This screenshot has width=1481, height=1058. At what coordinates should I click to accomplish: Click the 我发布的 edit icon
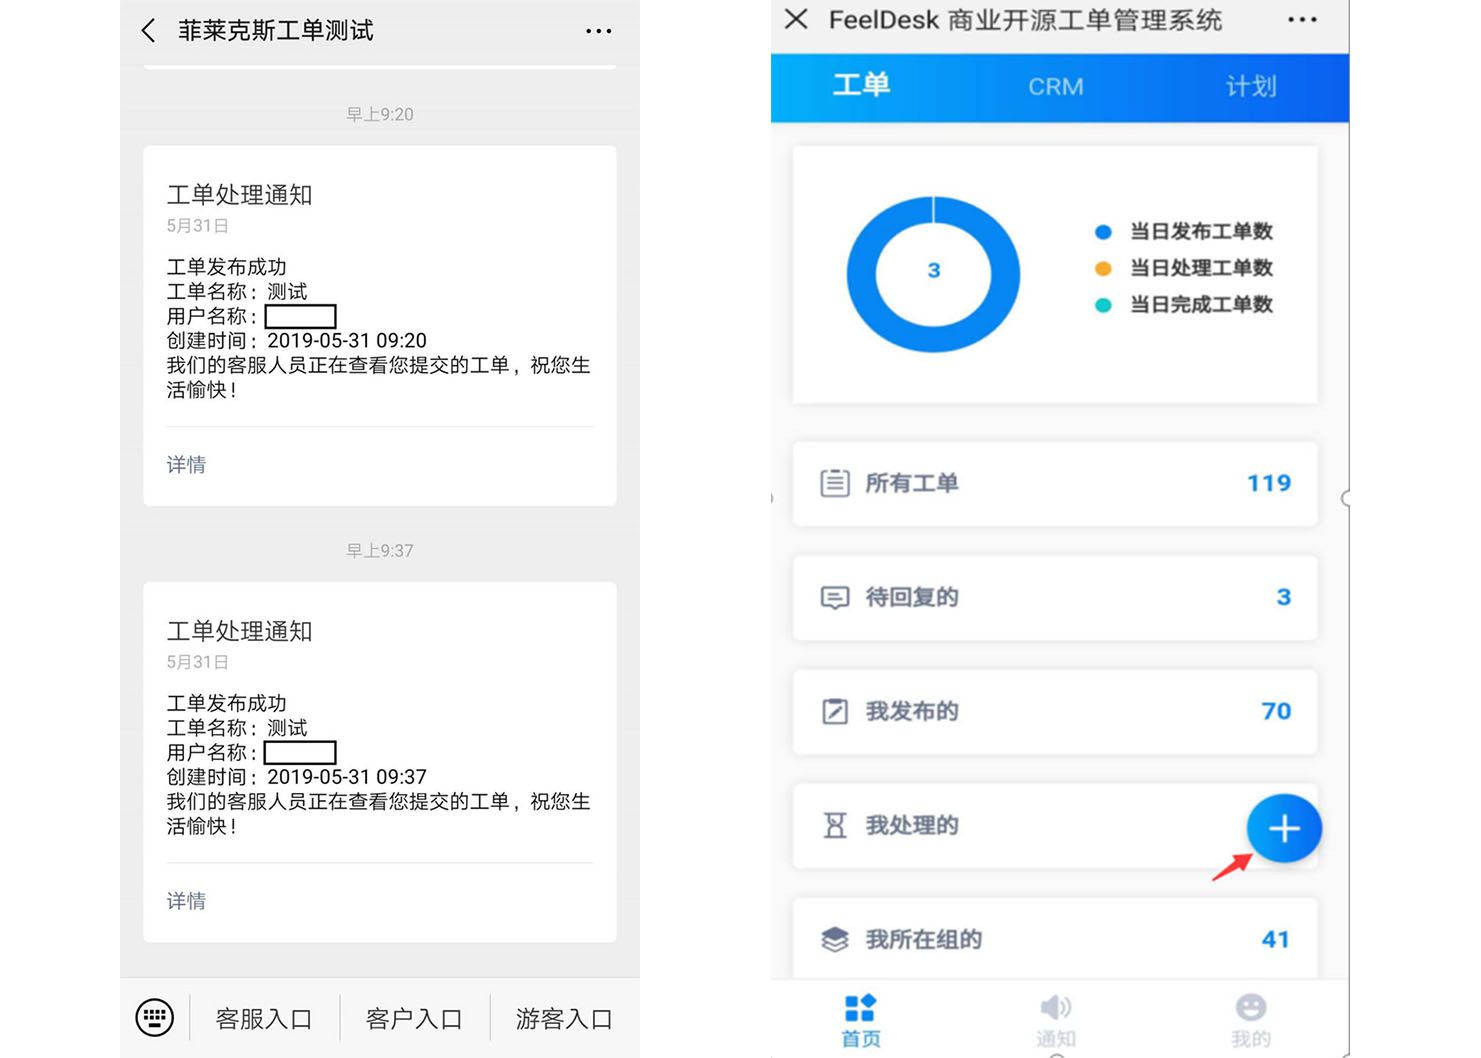835,711
